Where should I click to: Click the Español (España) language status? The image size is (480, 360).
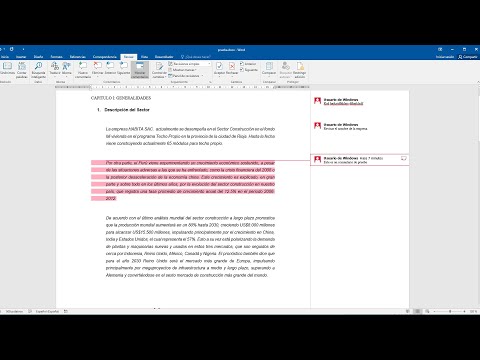[47, 311]
